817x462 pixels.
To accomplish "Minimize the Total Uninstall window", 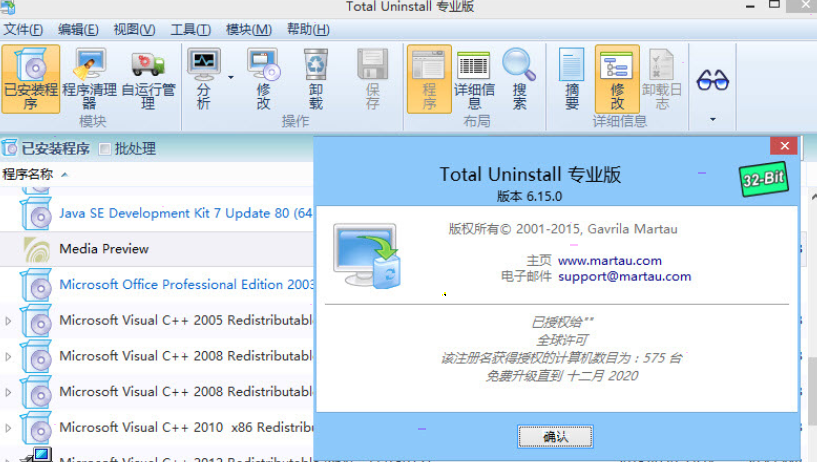I will point(750,6).
